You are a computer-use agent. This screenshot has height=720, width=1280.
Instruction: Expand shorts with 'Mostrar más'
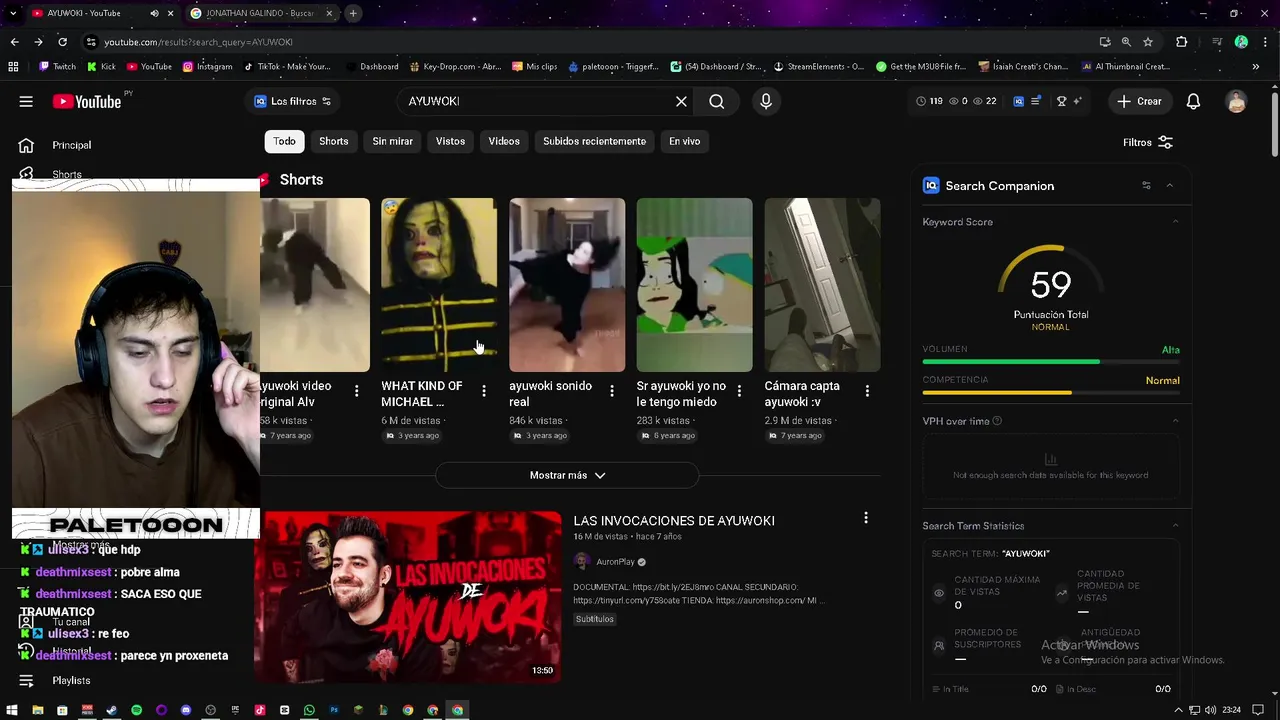tap(567, 475)
